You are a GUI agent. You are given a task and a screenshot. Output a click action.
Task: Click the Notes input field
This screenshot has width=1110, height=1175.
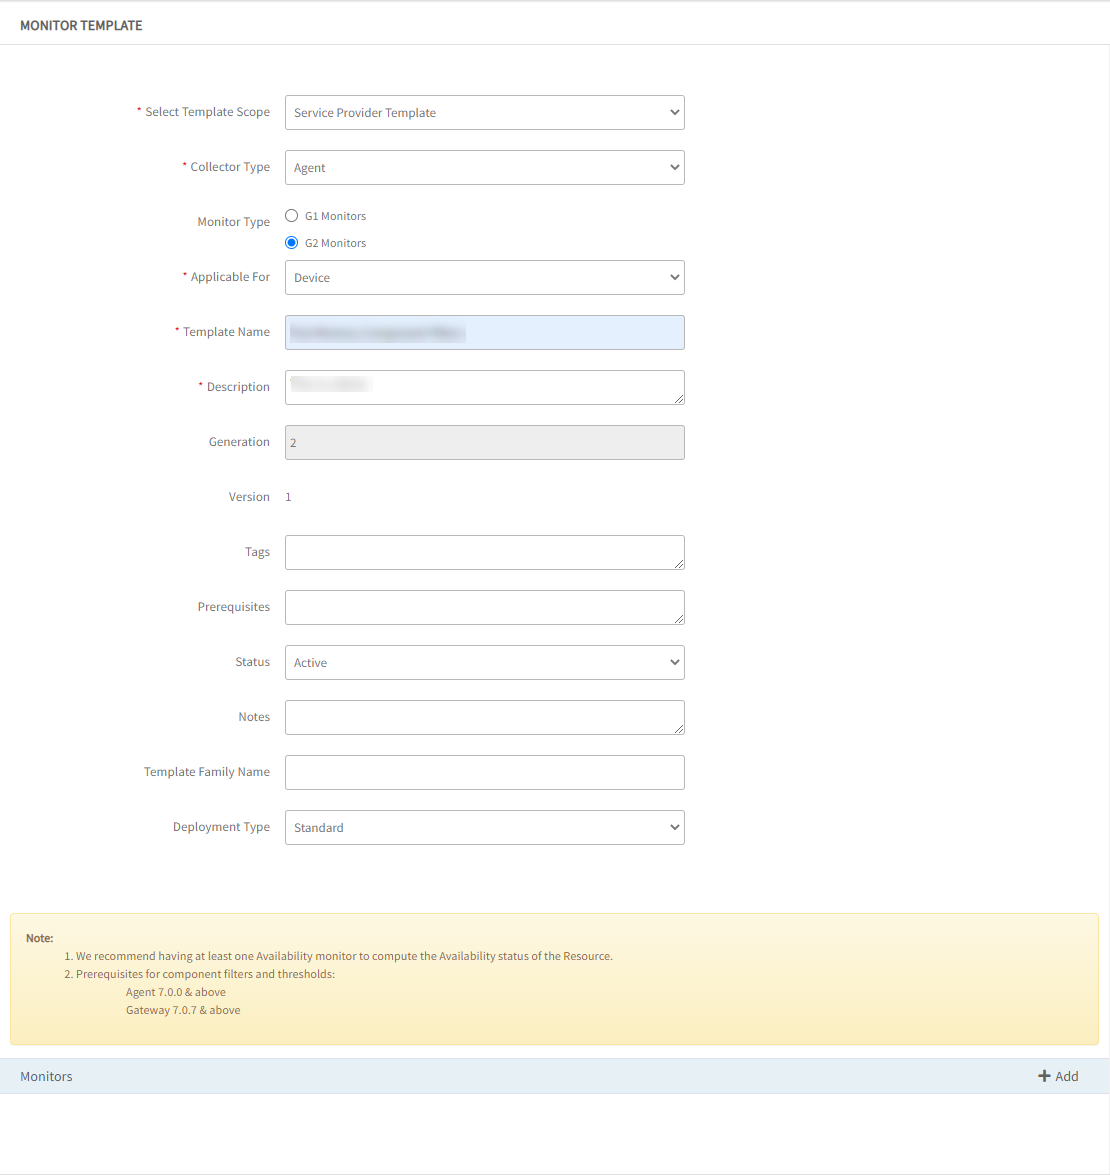[x=484, y=717]
